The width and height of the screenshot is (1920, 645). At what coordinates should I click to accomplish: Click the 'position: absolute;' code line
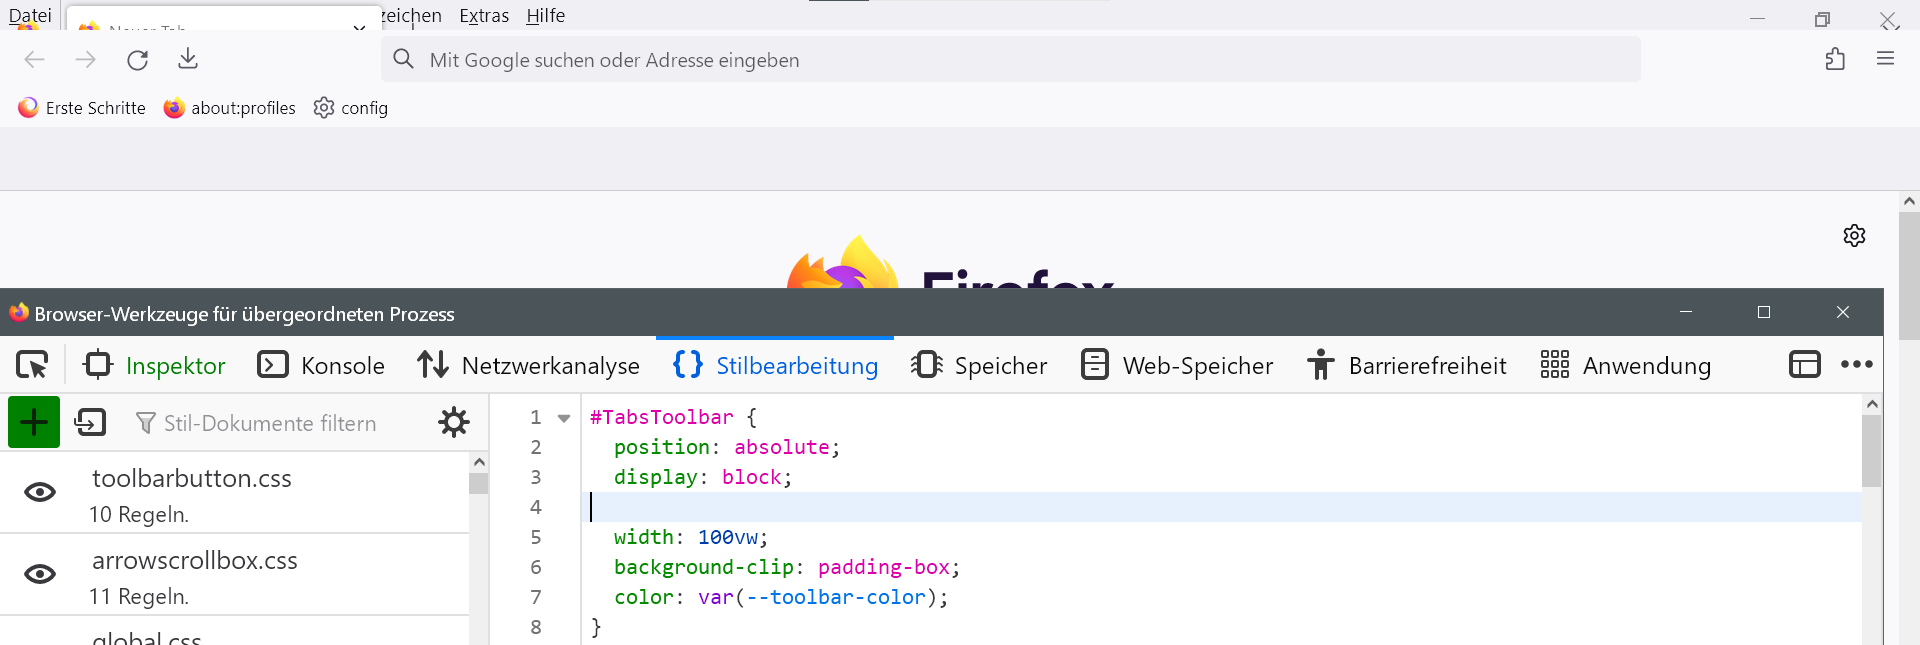(727, 447)
